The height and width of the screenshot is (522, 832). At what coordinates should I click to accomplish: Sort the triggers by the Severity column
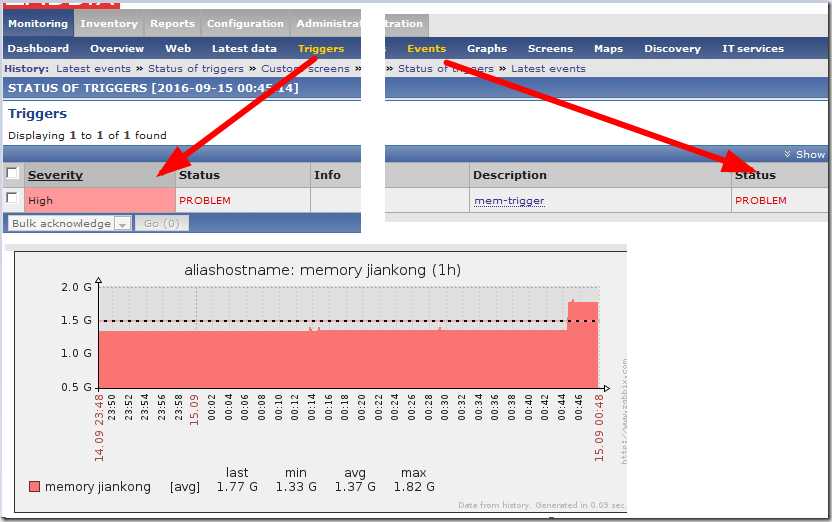coord(55,175)
